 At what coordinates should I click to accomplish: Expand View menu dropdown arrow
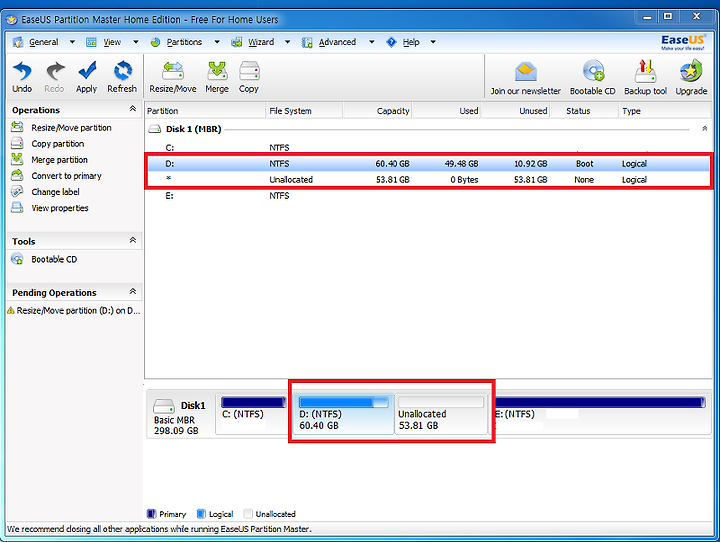click(x=135, y=42)
